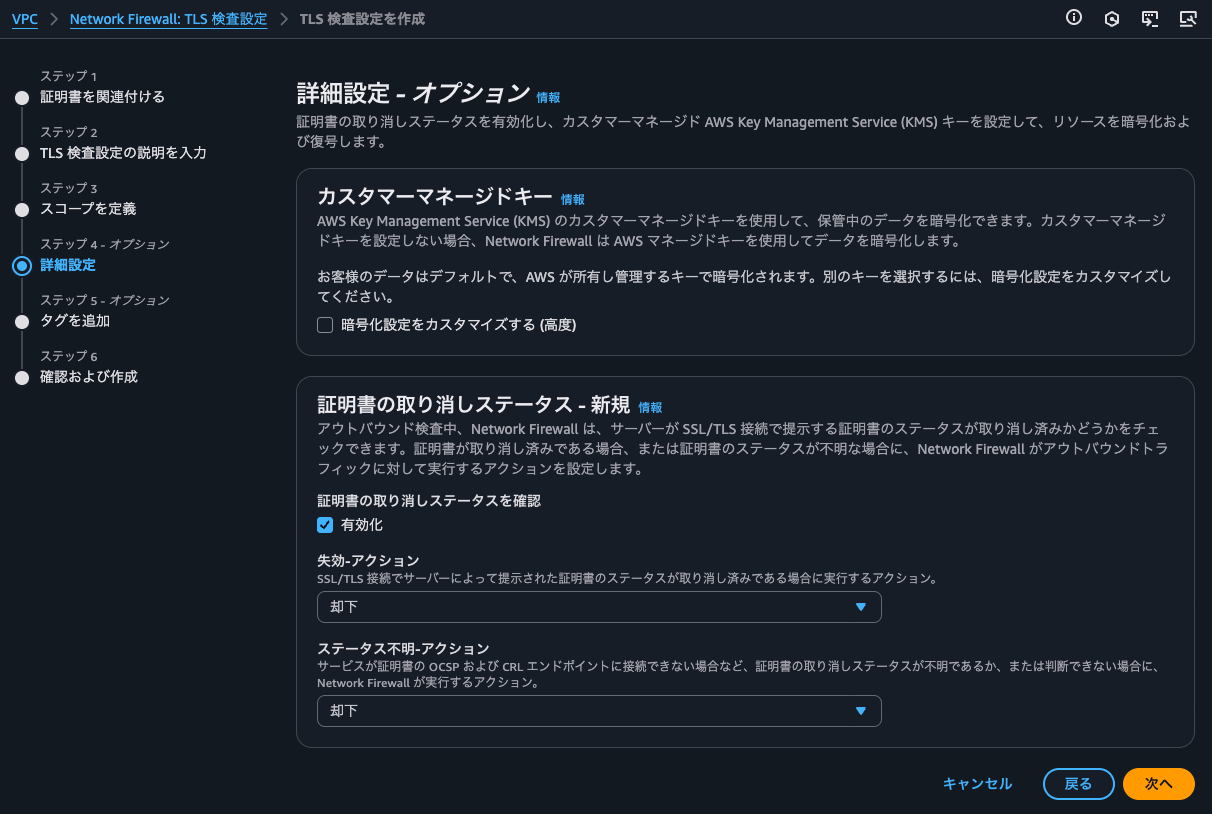Open the Amazon Q hexagon icon
This screenshot has width=1212, height=814.
tap(1111, 18)
